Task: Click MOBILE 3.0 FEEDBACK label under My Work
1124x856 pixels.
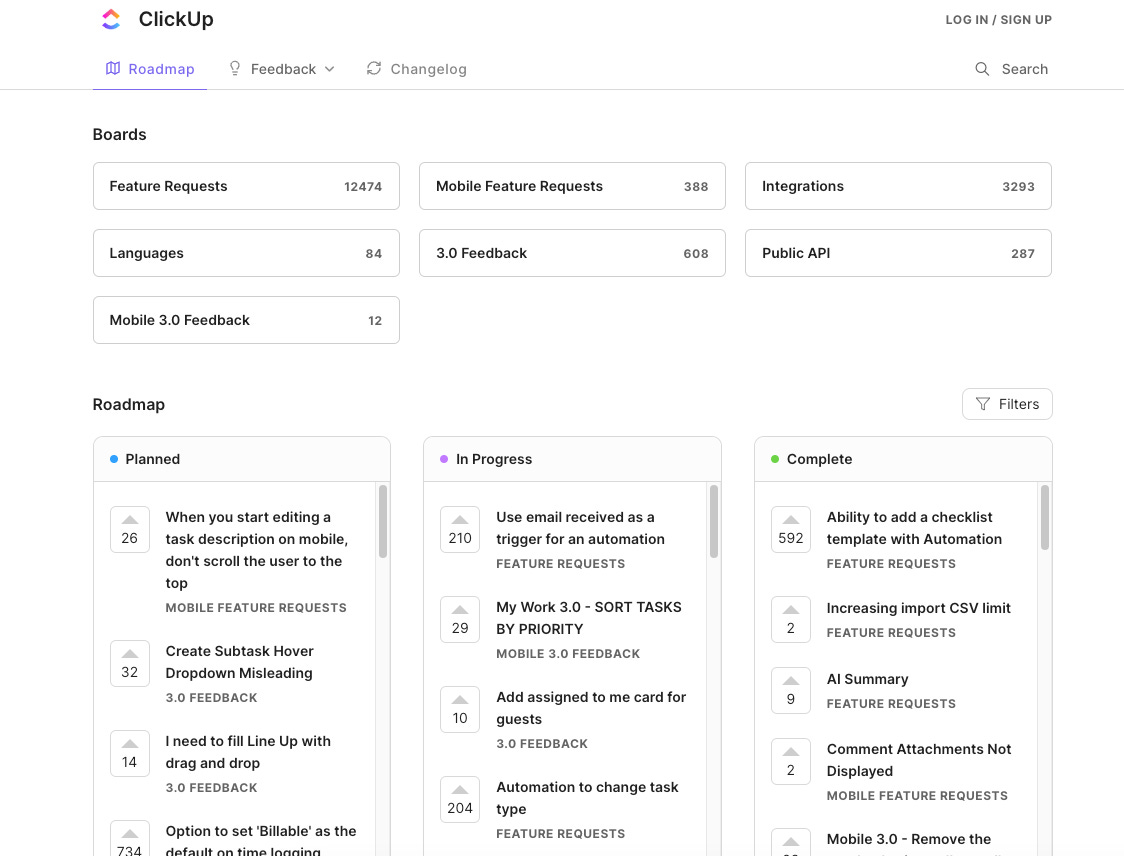Action: tap(568, 654)
